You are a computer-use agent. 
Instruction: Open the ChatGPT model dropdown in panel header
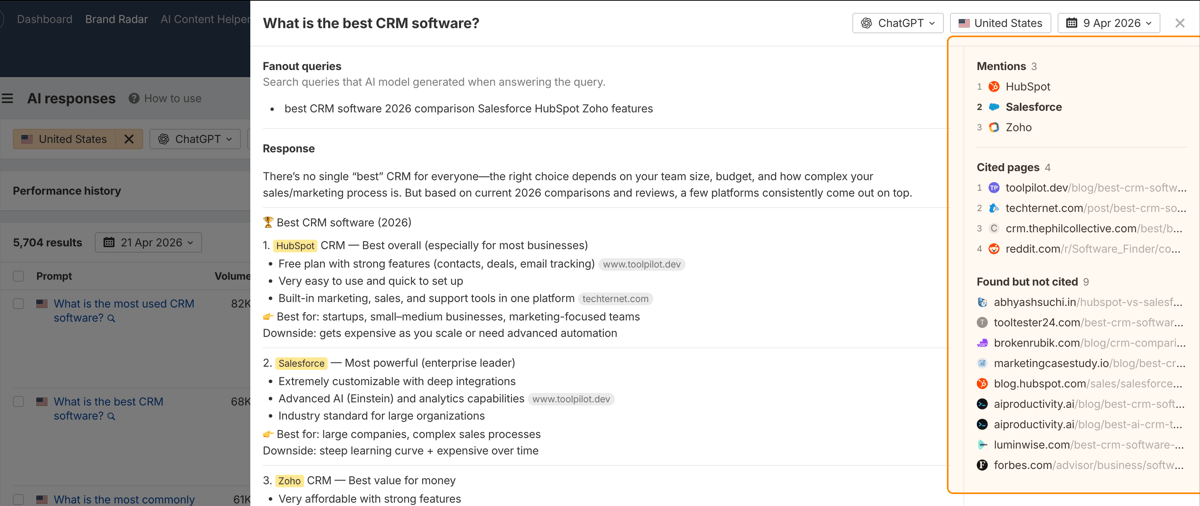898,23
